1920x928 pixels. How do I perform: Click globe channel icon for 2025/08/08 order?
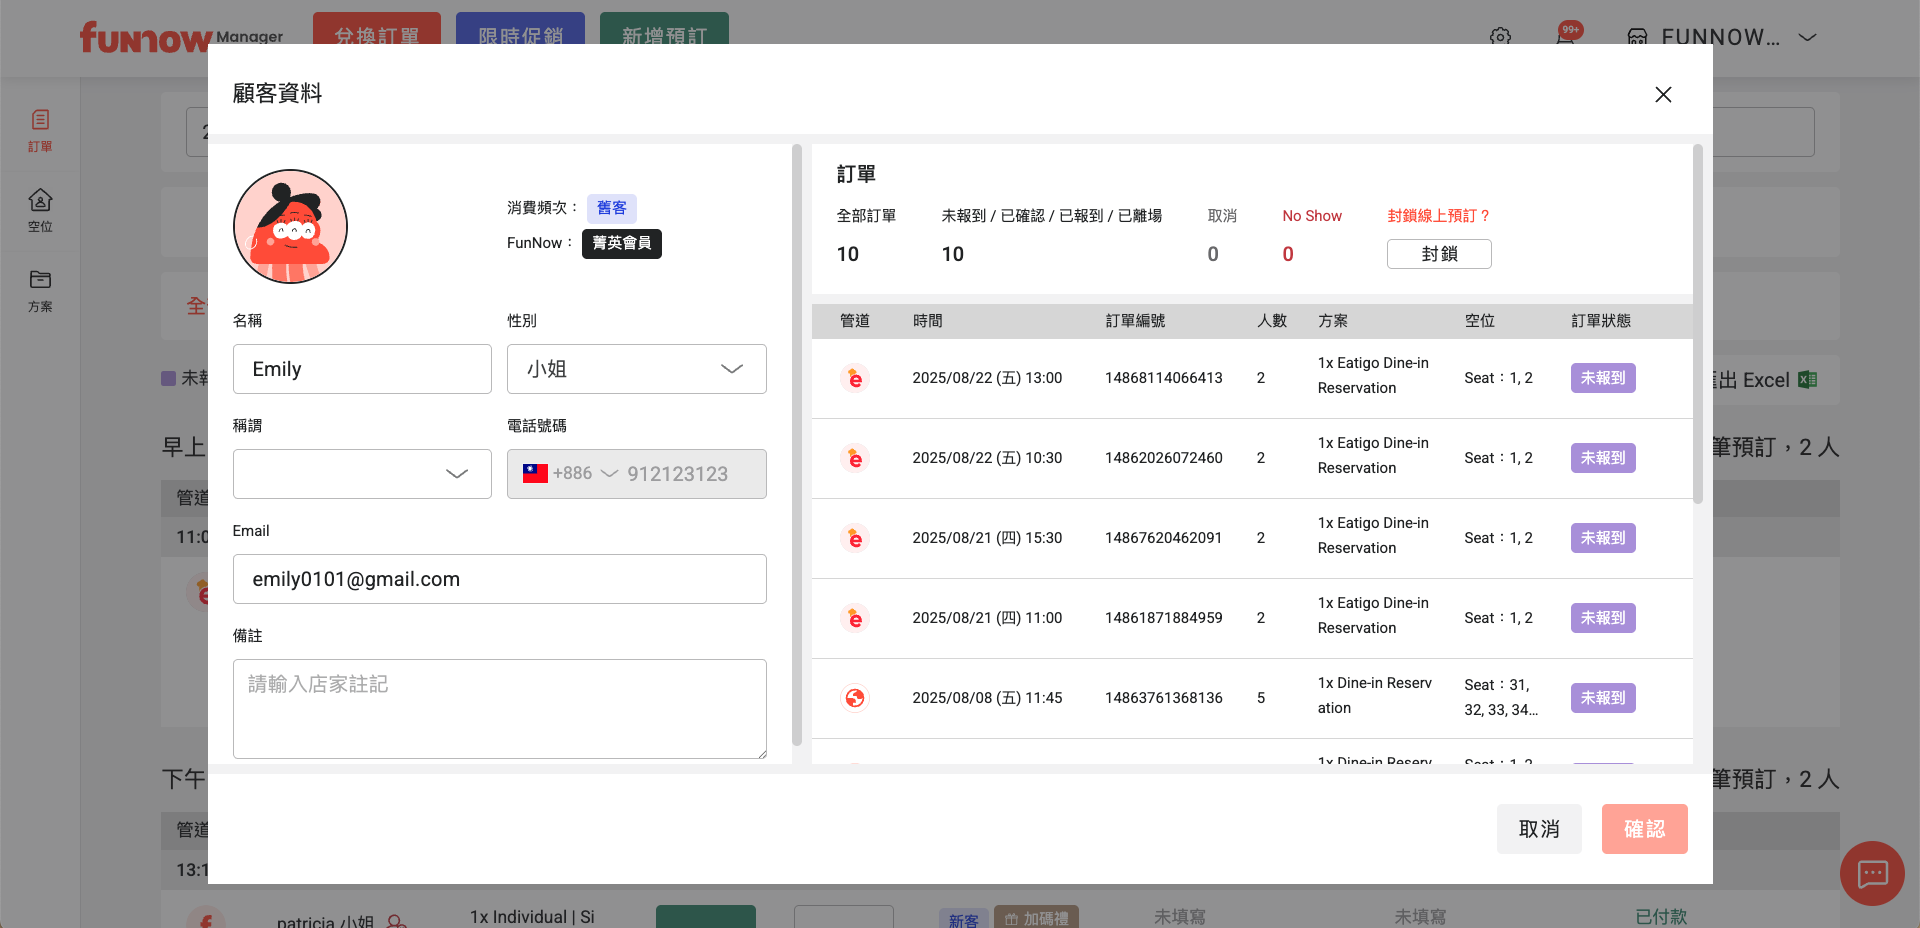click(x=855, y=698)
